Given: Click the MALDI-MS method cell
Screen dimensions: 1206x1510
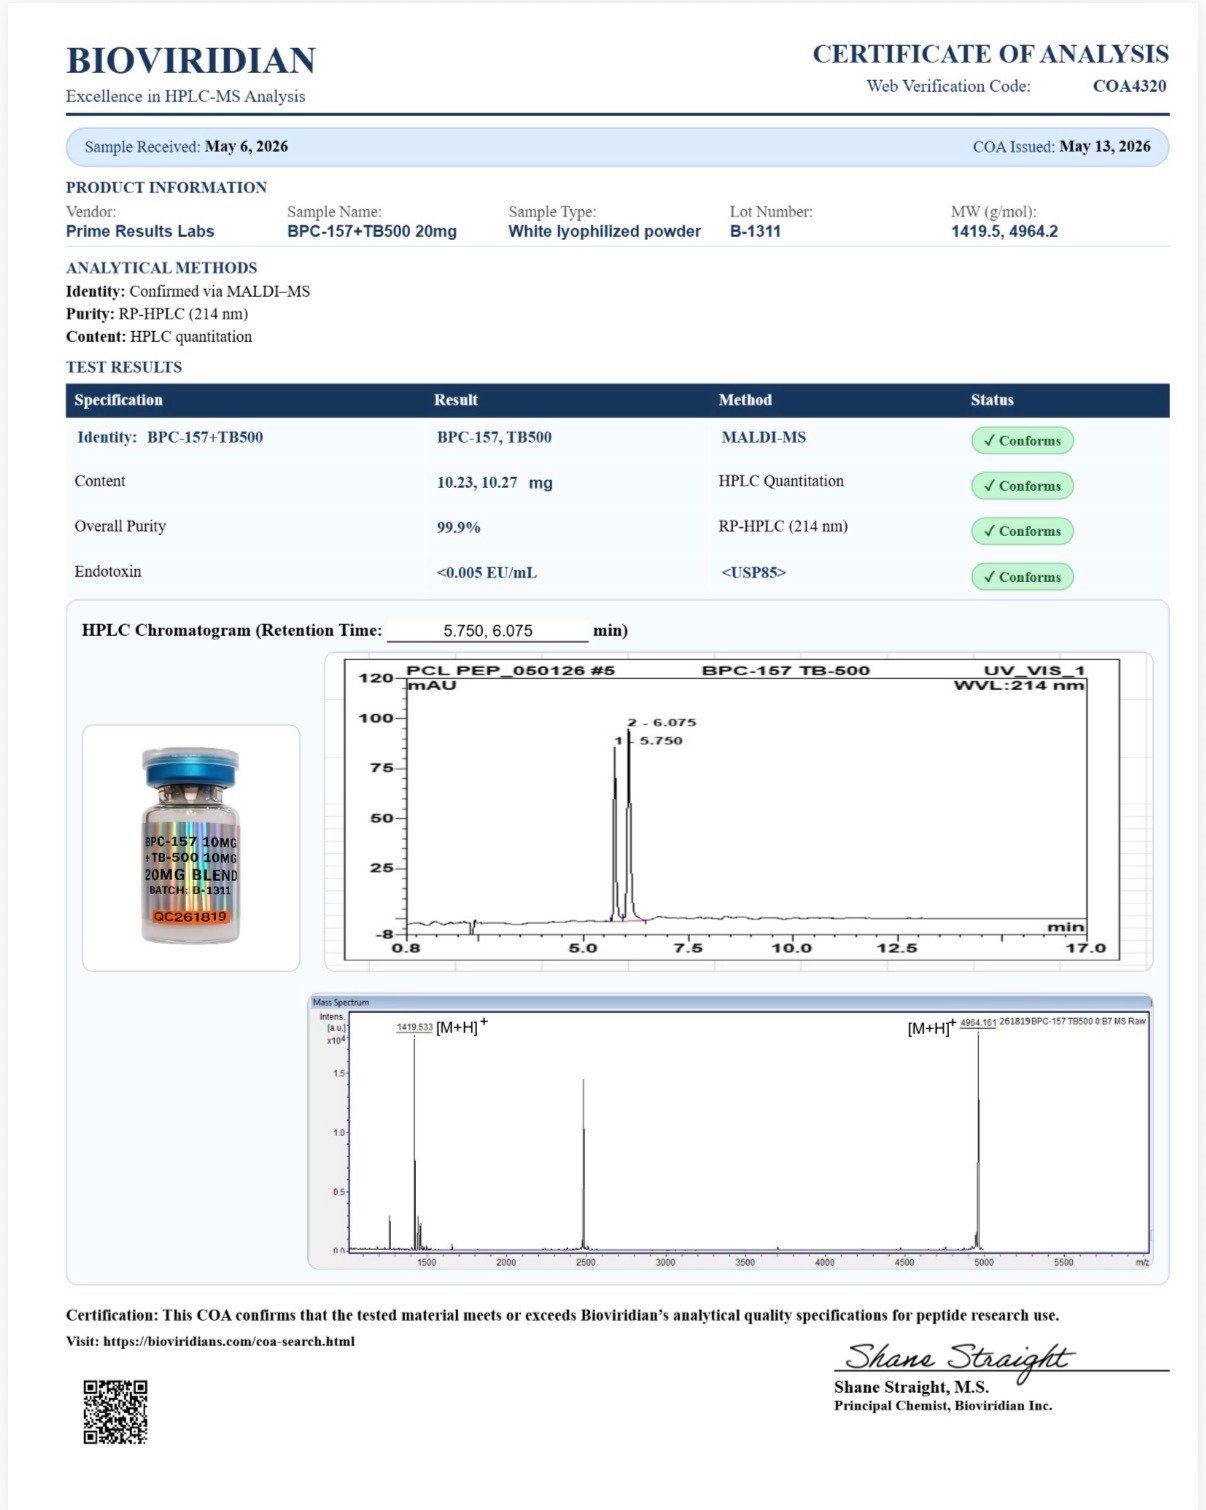Looking at the screenshot, I should tap(764, 437).
